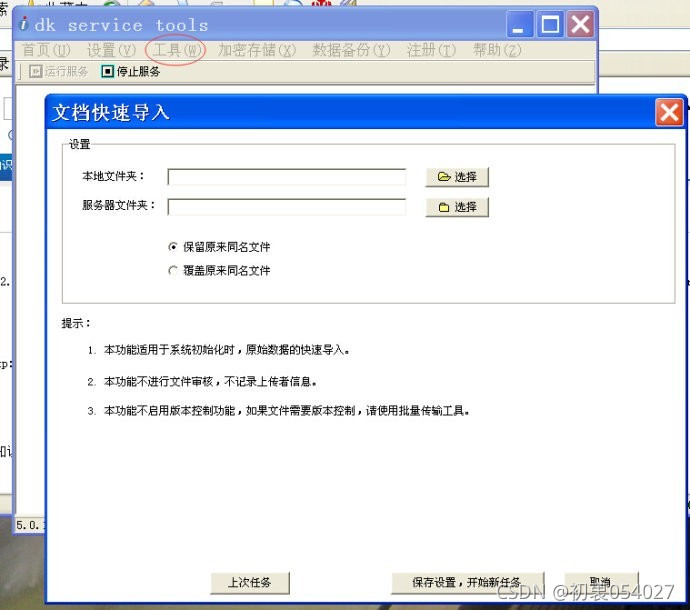
Task: Close the dk service tools window
Action: click(580, 24)
